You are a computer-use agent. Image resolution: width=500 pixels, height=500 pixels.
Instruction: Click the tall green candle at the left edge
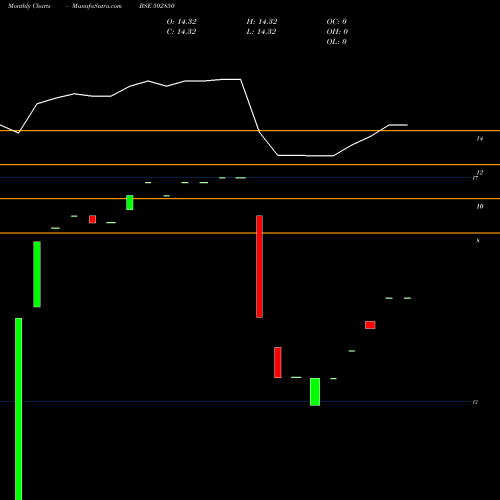pyautogui.click(x=19, y=409)
